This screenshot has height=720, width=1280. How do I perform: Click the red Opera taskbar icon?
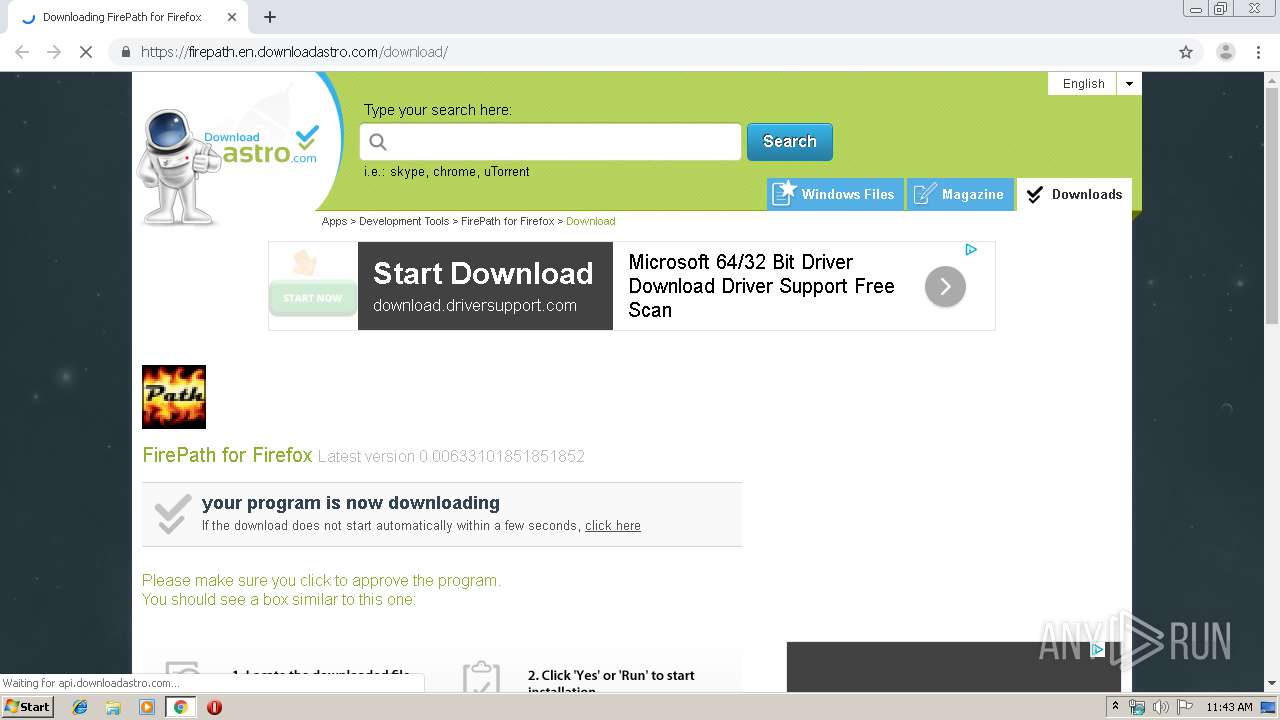[214, 707]
